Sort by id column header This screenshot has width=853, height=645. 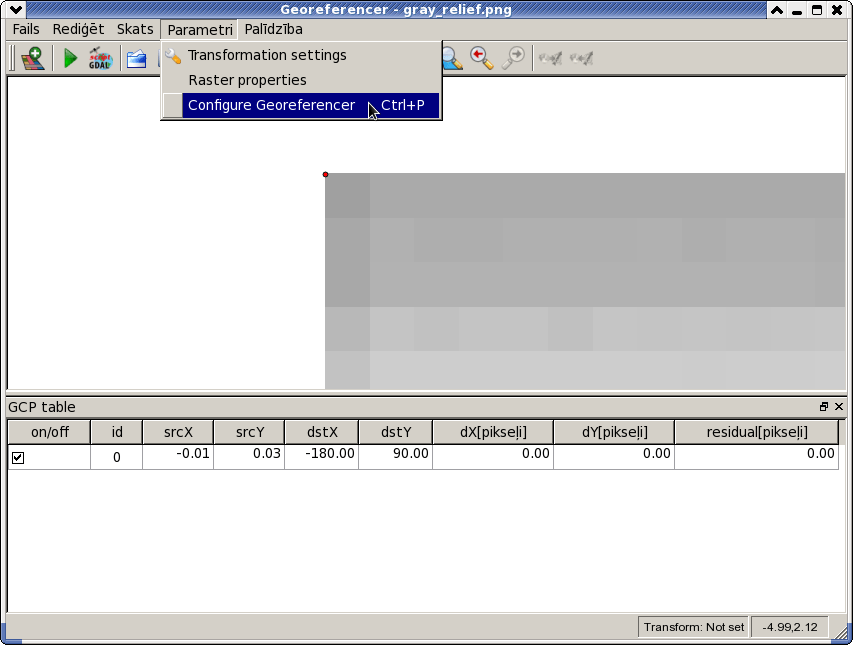[117, 432]
